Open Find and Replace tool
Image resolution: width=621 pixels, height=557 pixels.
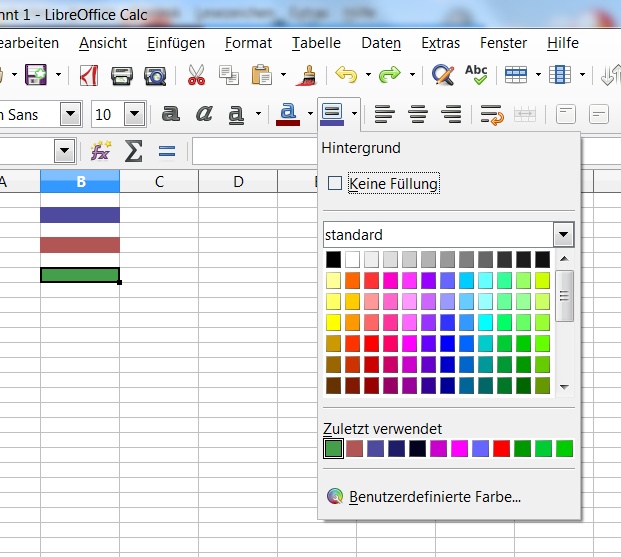tap(442, 75)
